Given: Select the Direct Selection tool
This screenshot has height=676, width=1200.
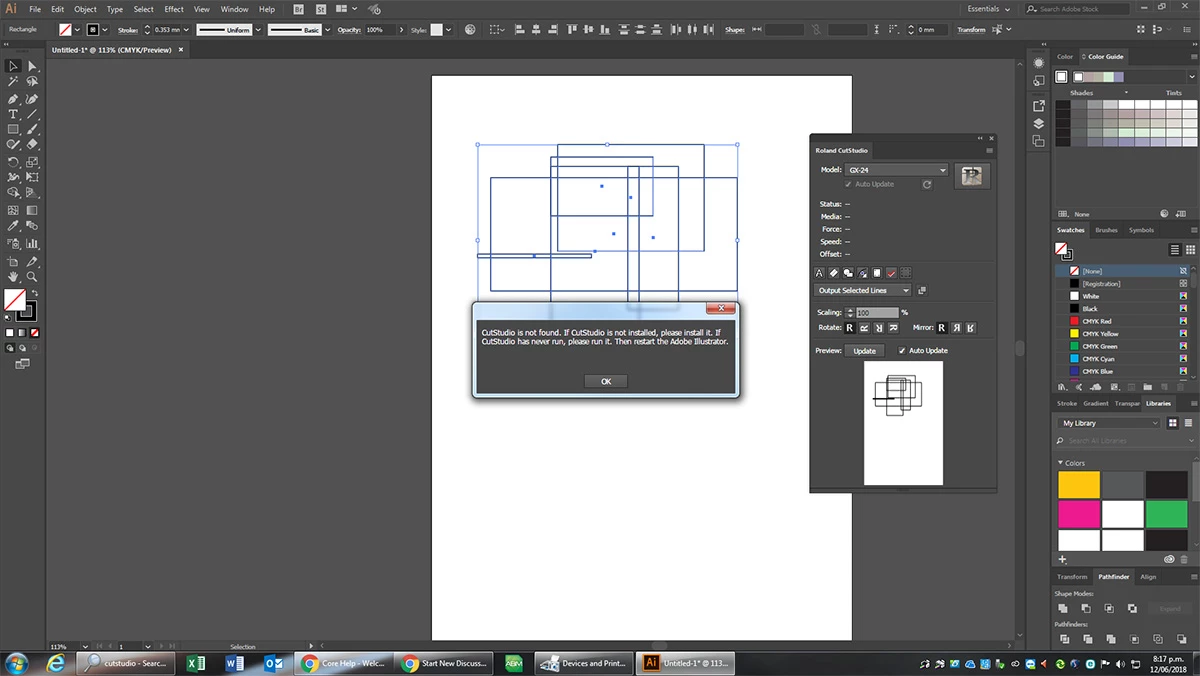Looking at the screenshot, I should (32, 66).
